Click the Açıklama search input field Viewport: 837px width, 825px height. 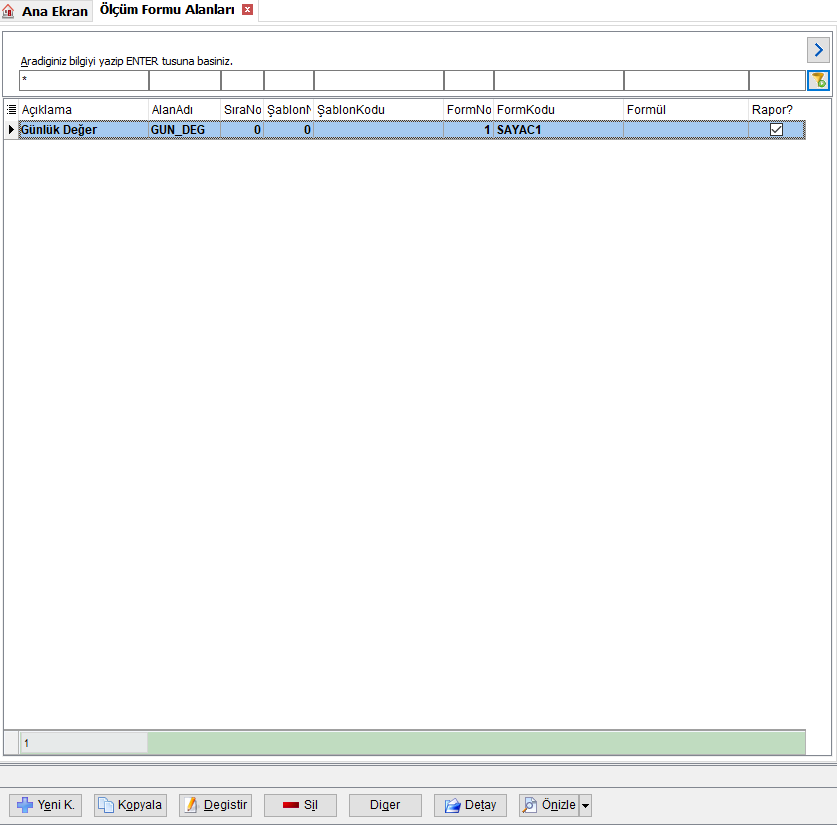click(84, 81)
